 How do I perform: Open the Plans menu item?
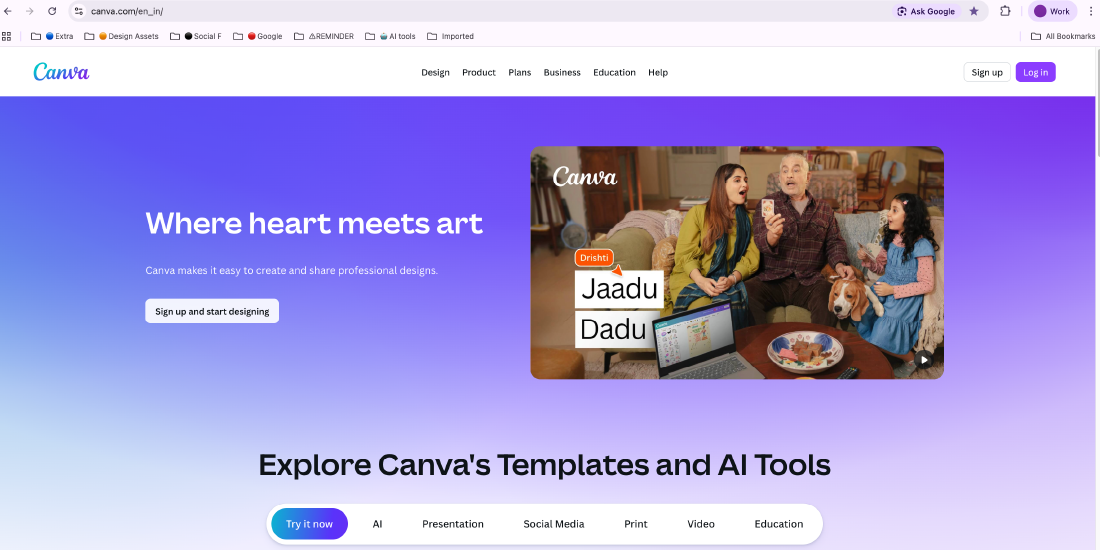[520, 72]
